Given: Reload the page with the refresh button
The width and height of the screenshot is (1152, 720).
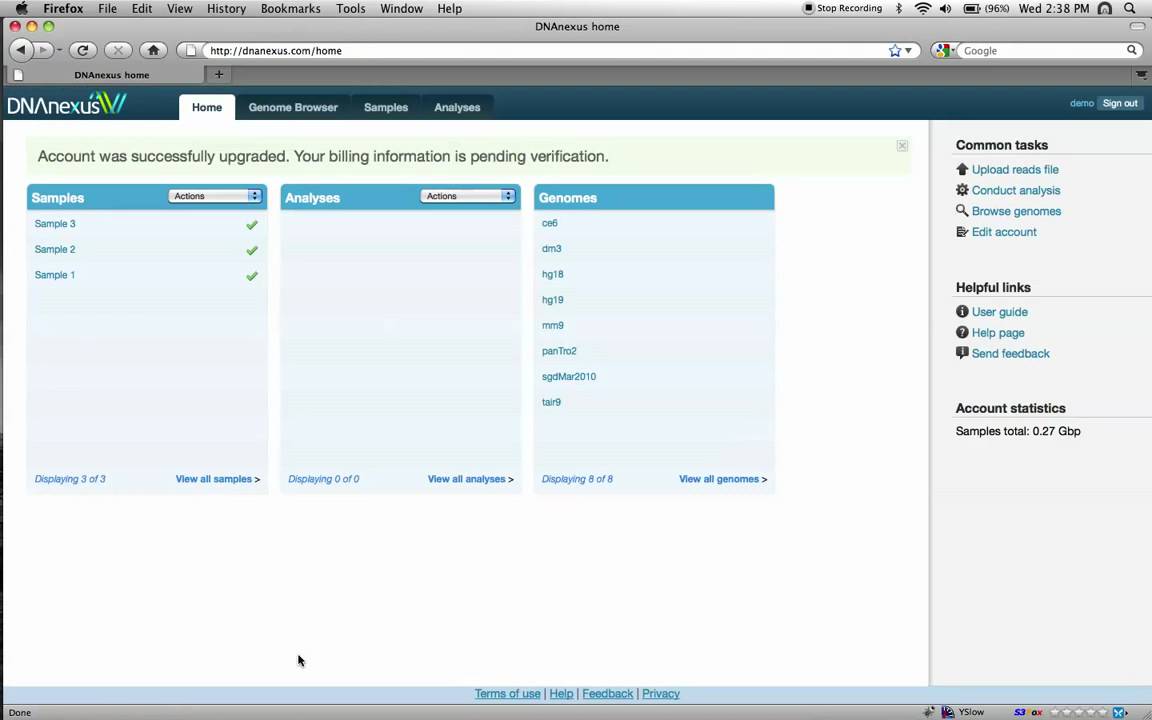Looking at the screenshot, I should [x=82, y=50].
